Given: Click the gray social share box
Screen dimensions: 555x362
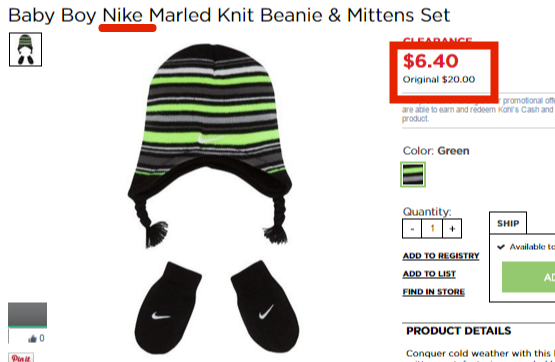Looking at the screenshot, I should pos(28,315).
